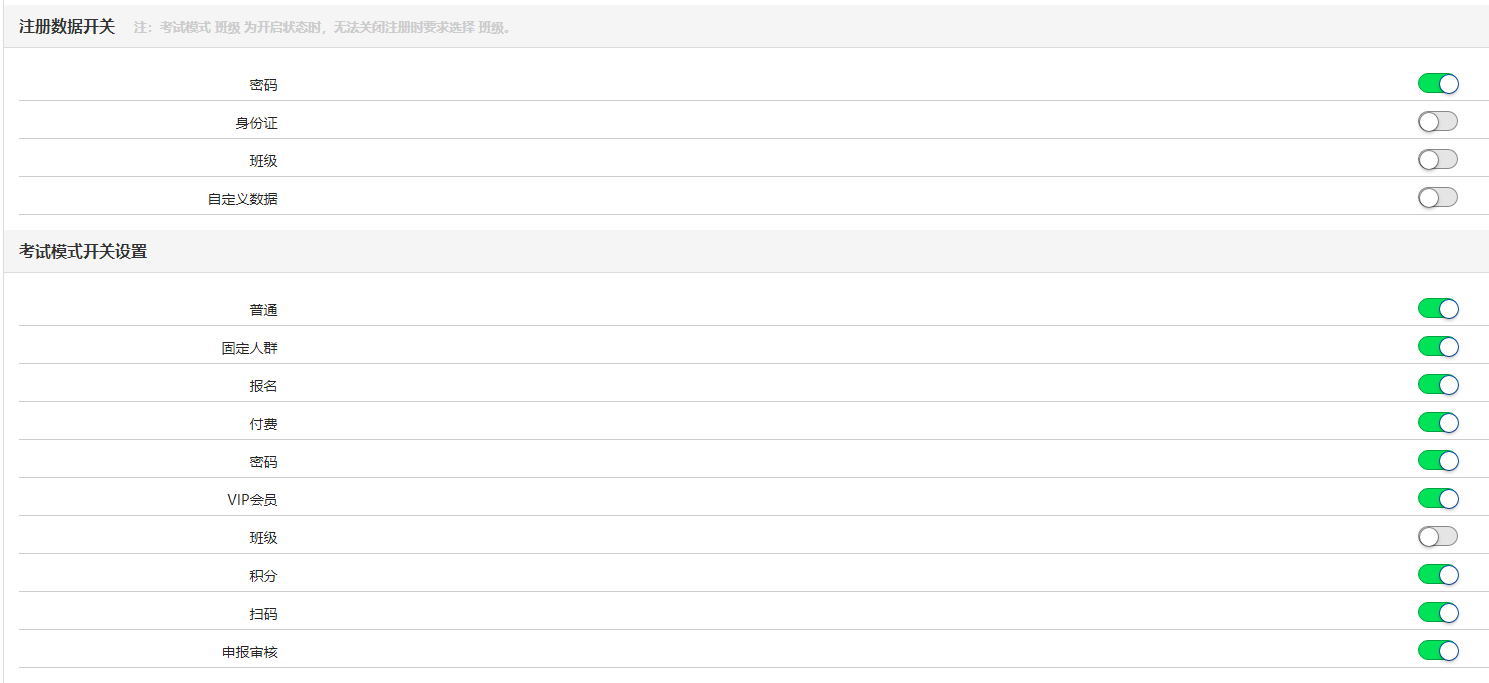Turn off the 申报审核 switch
1489x683 pixels.
point(1438,651)
